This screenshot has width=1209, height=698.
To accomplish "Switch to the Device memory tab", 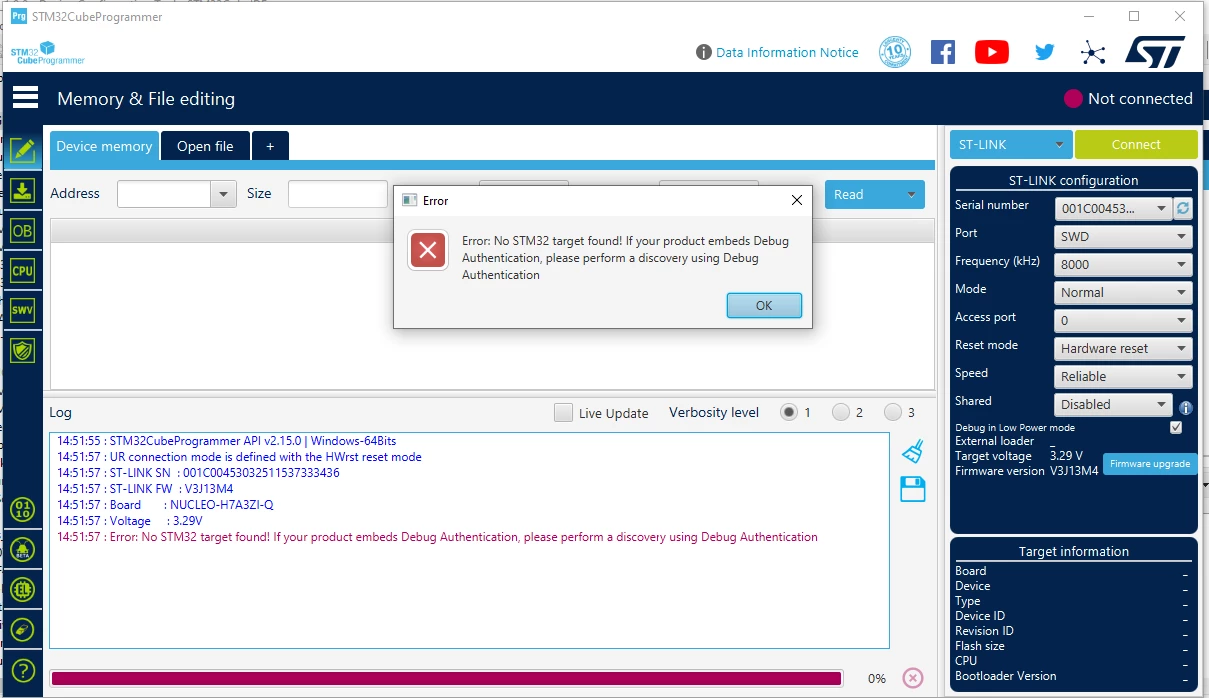I will coord(104,146).
